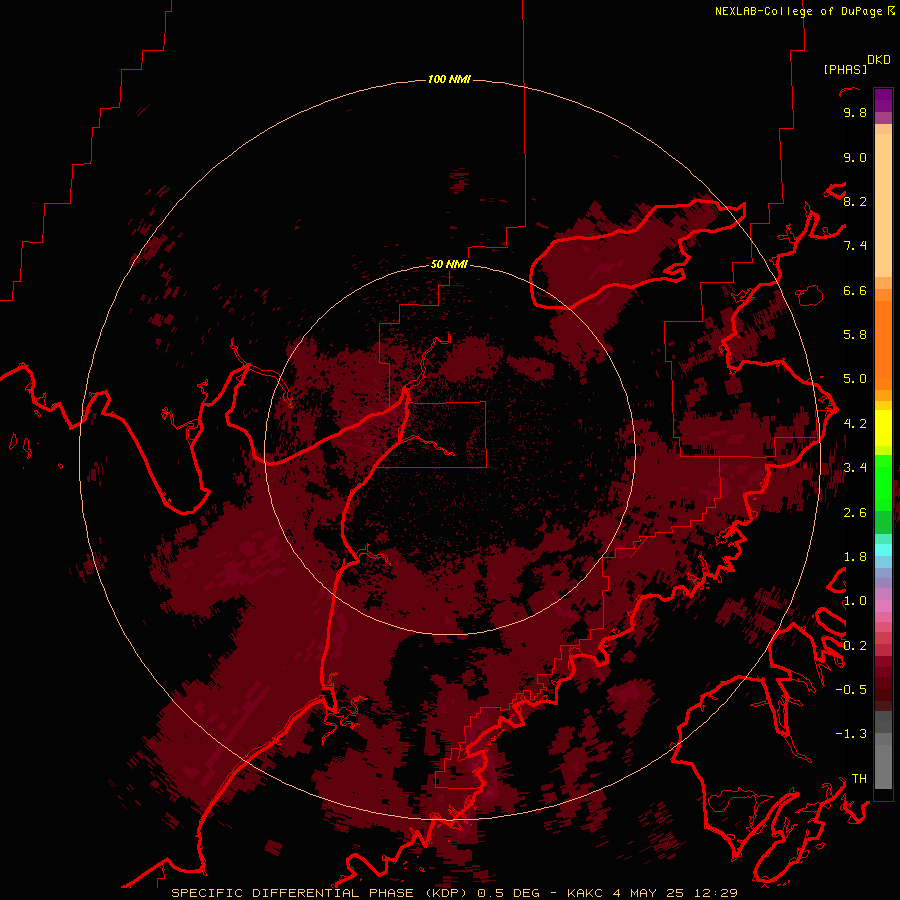Click the 4.2 legend value
This screenshot has width=900, height=900.
coord(855,424)
